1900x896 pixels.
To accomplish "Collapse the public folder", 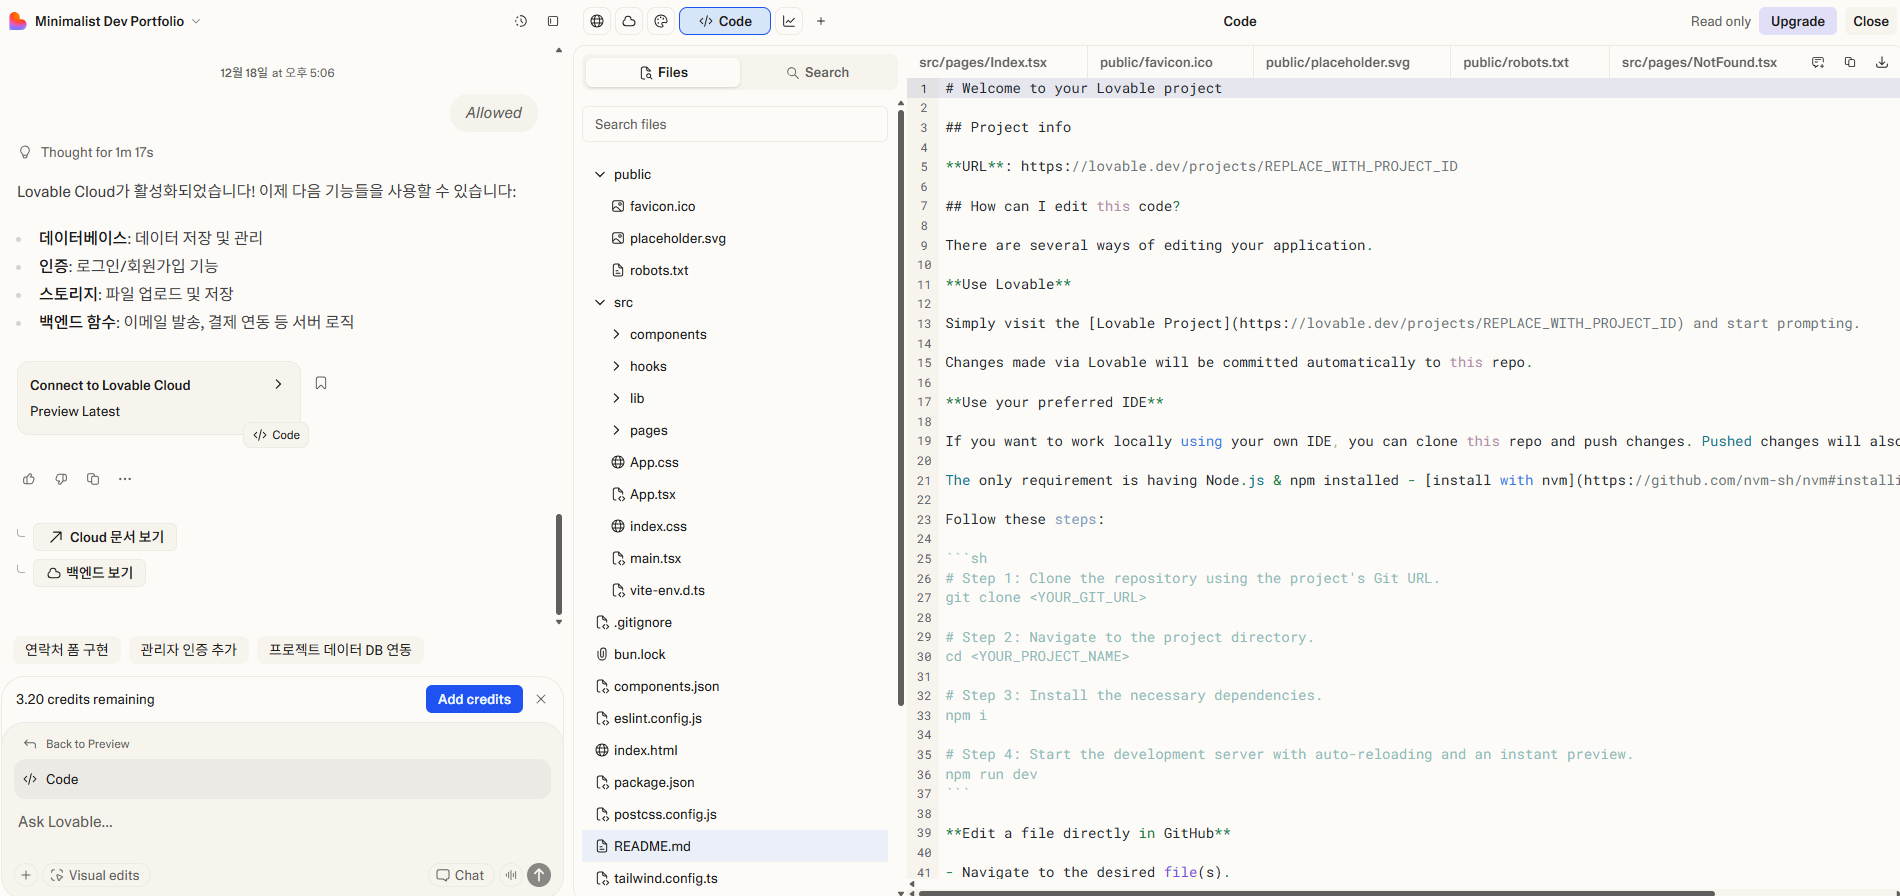I will (x=600, y=174).
